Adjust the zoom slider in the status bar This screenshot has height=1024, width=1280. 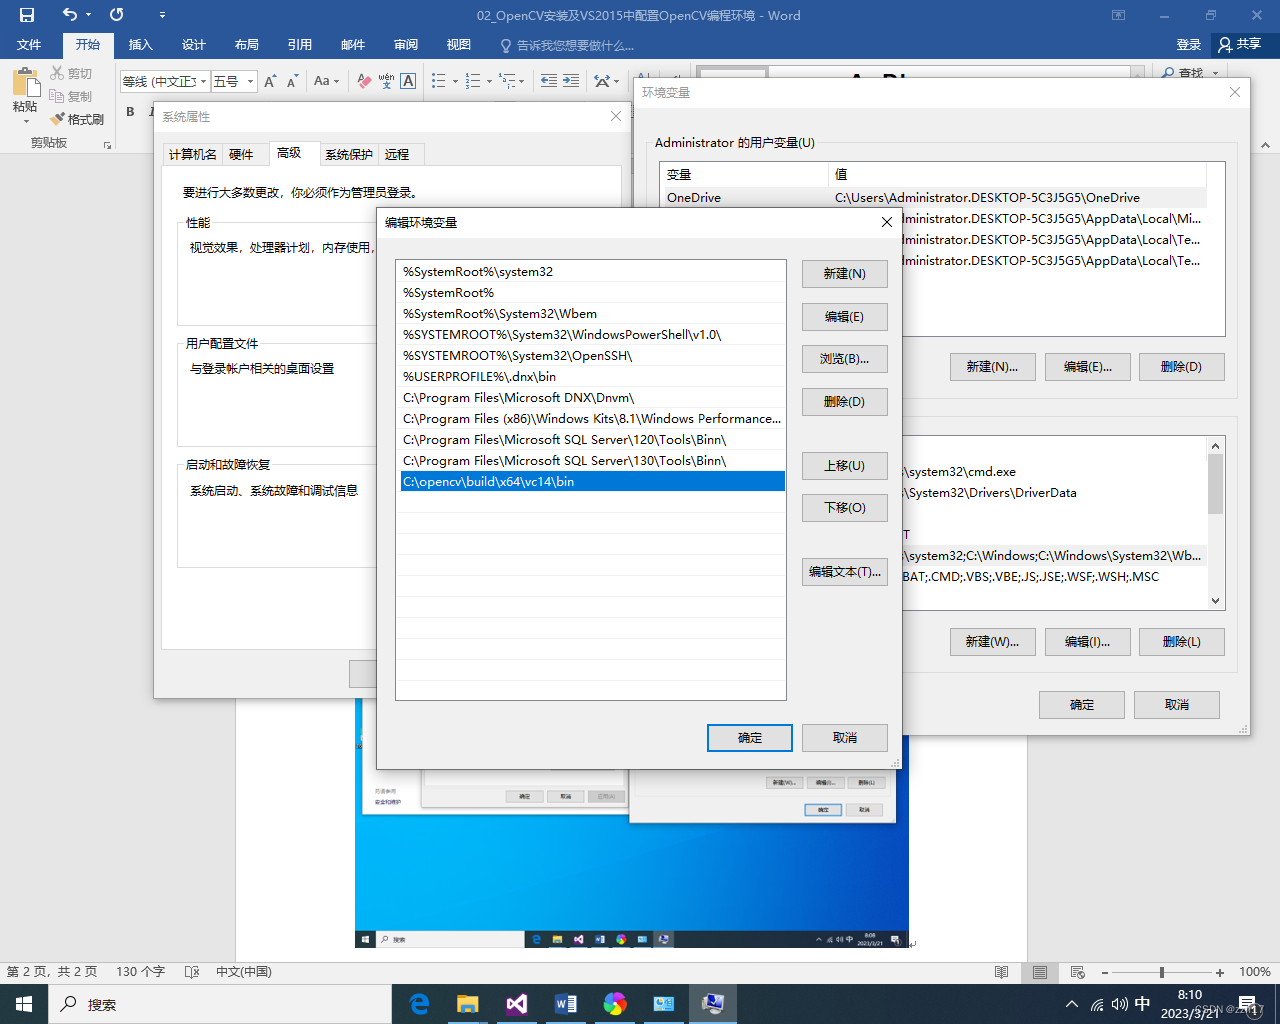coord(1162,971)
